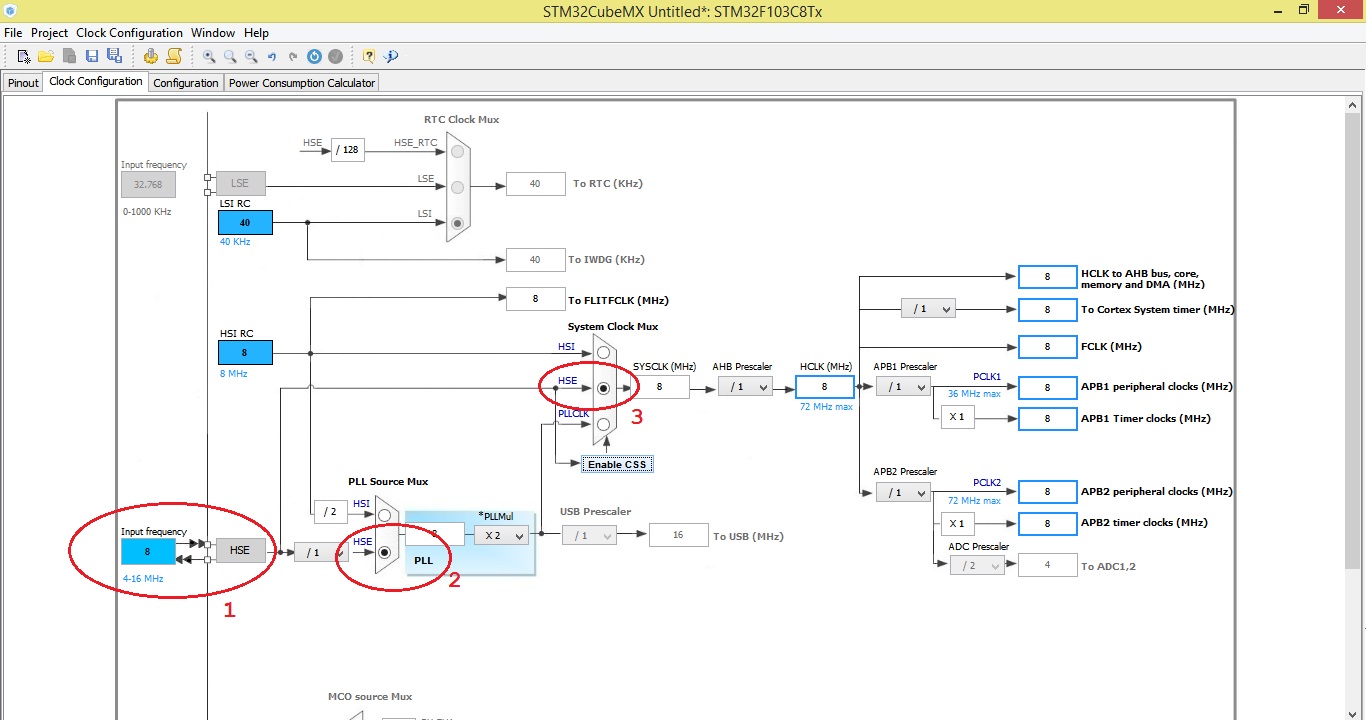
Task: Zoom in on the clock diagram
Action: click(209, 57)
